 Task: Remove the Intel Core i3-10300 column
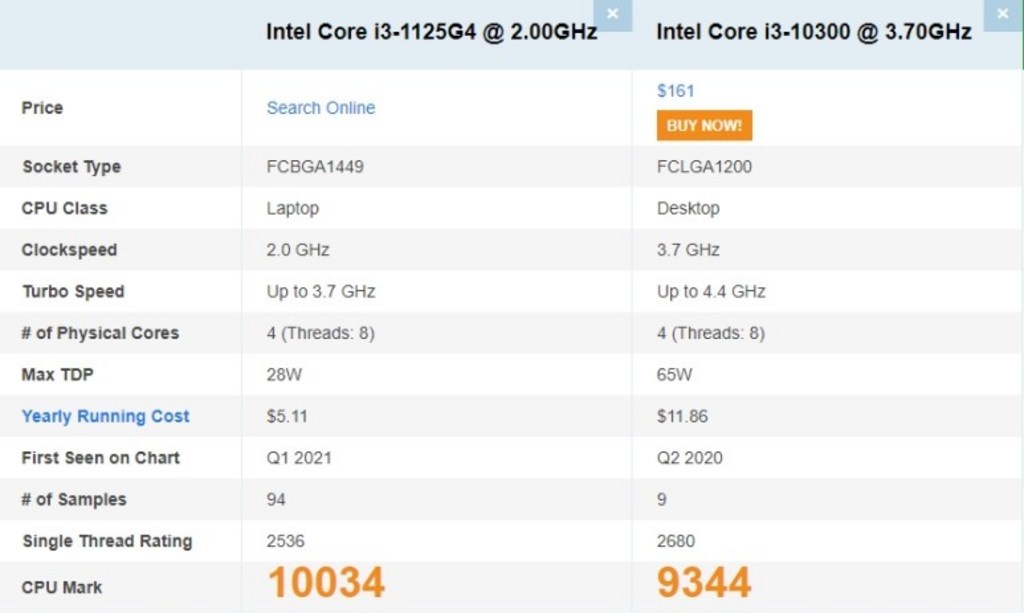[x=1003, y=14]
